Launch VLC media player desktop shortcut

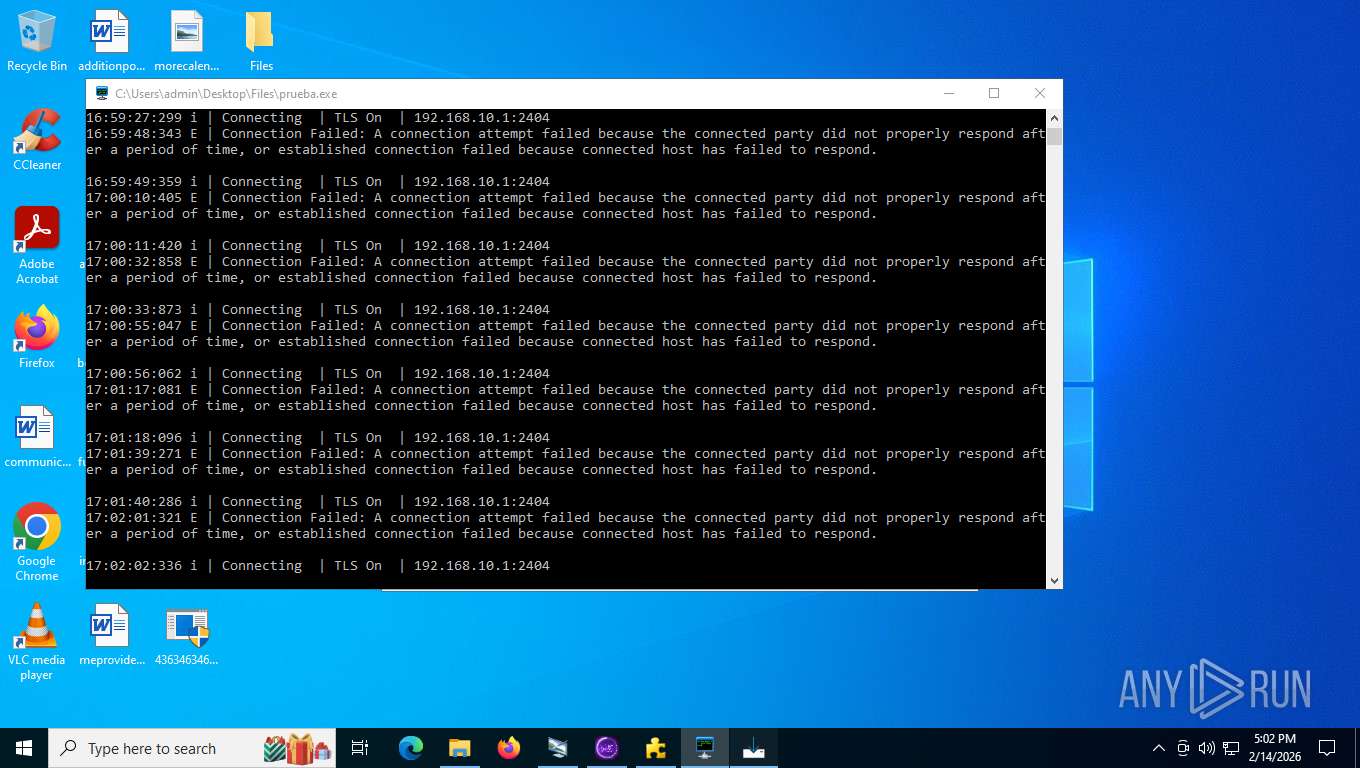(37, 641)
